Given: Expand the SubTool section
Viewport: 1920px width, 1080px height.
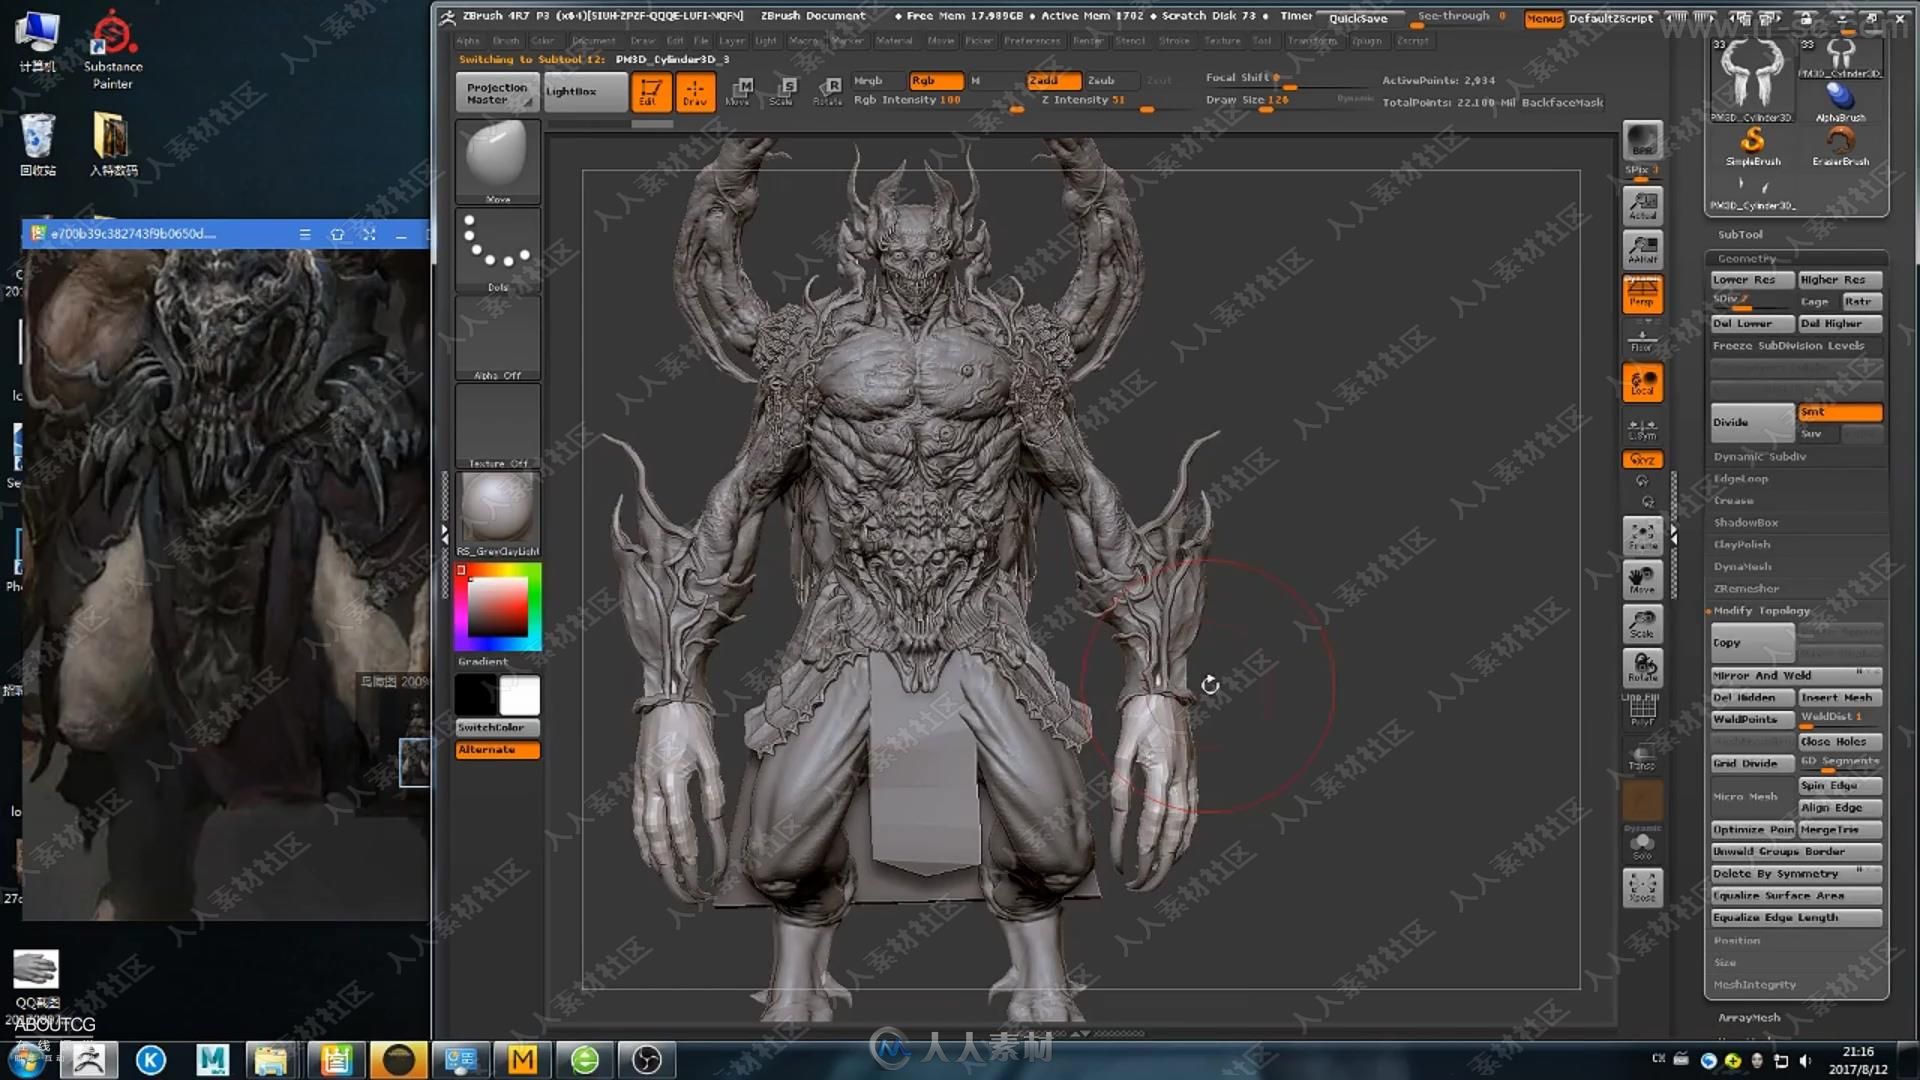Looking at the screenshot, I should pyautogui.click(x=1740, y=234).
